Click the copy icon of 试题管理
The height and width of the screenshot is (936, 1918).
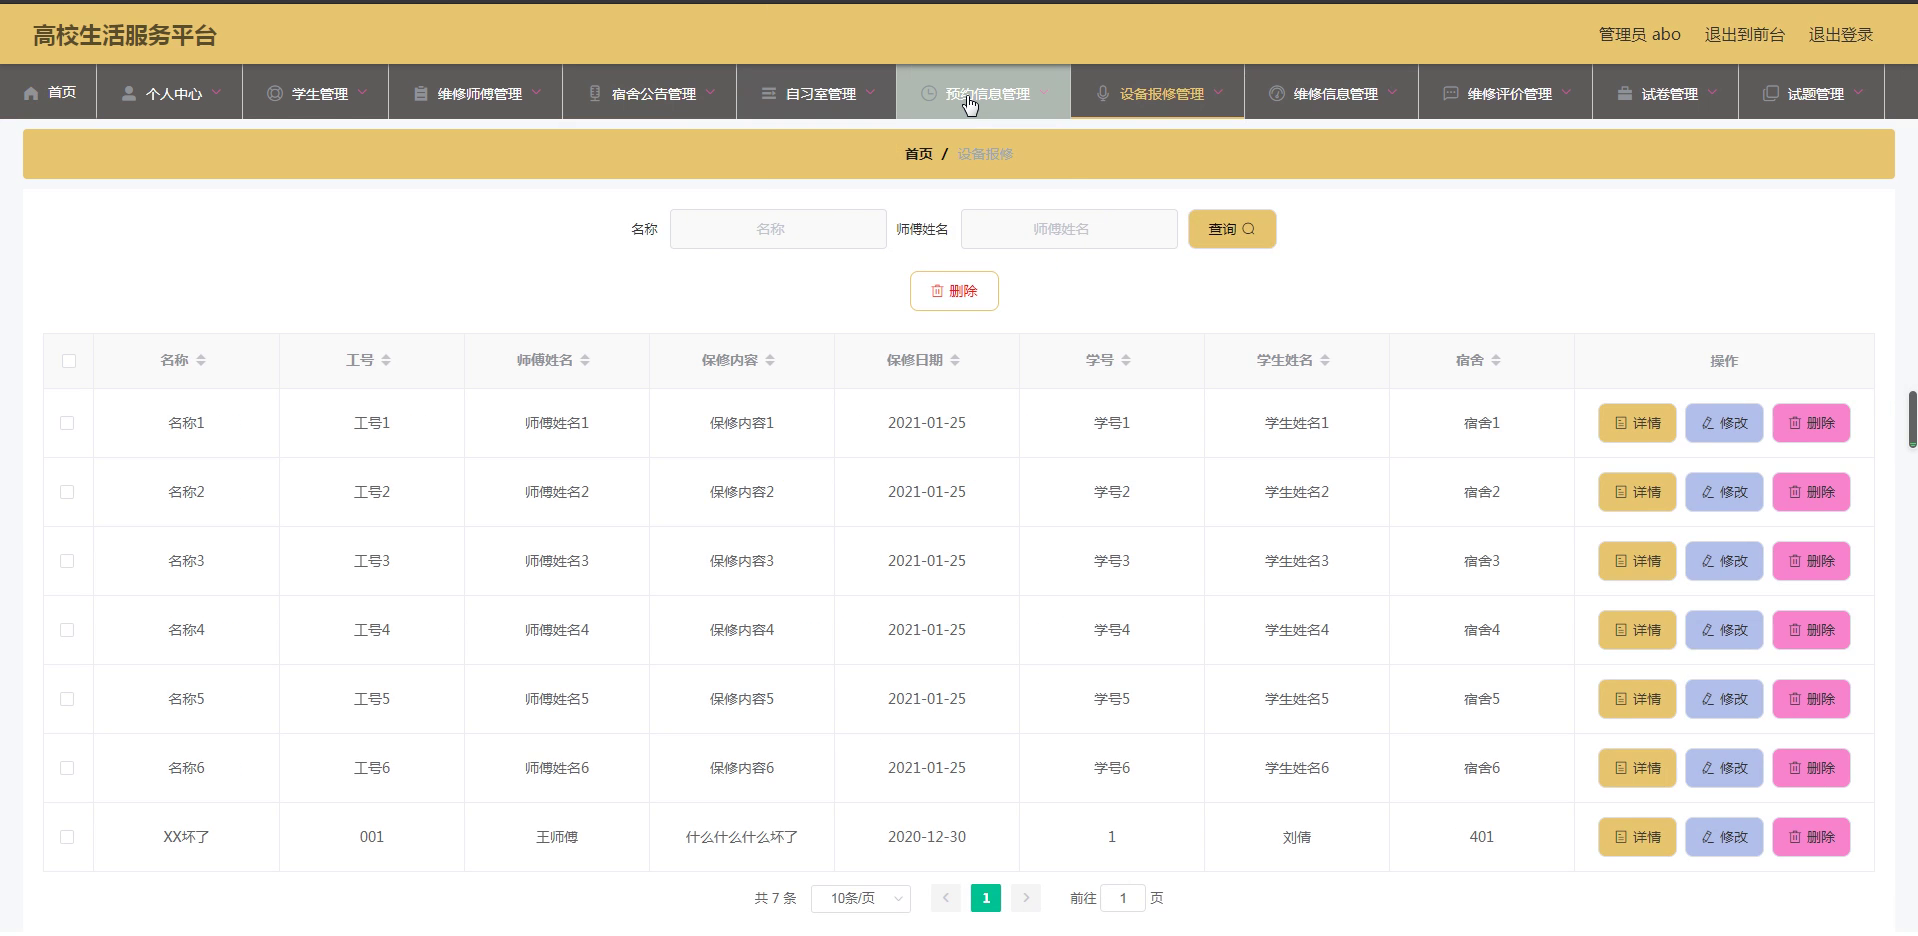click(1771, 93)
